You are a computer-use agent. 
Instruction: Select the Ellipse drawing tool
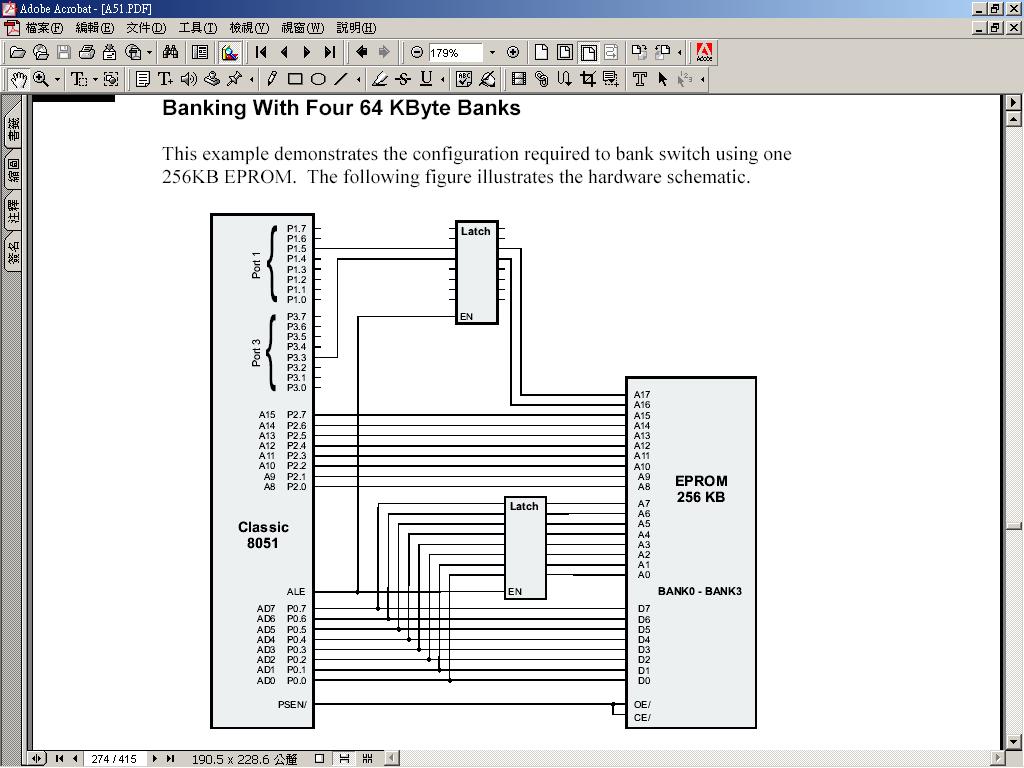318,80
